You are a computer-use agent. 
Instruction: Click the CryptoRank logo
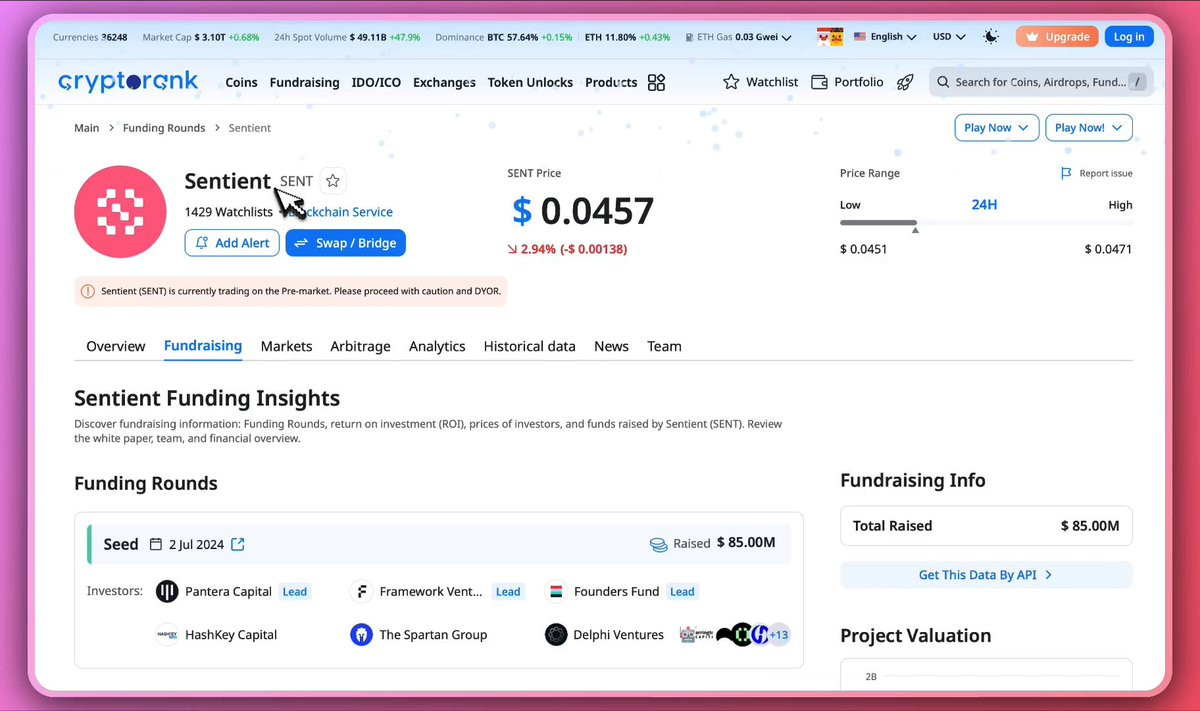tap(128, 82)
